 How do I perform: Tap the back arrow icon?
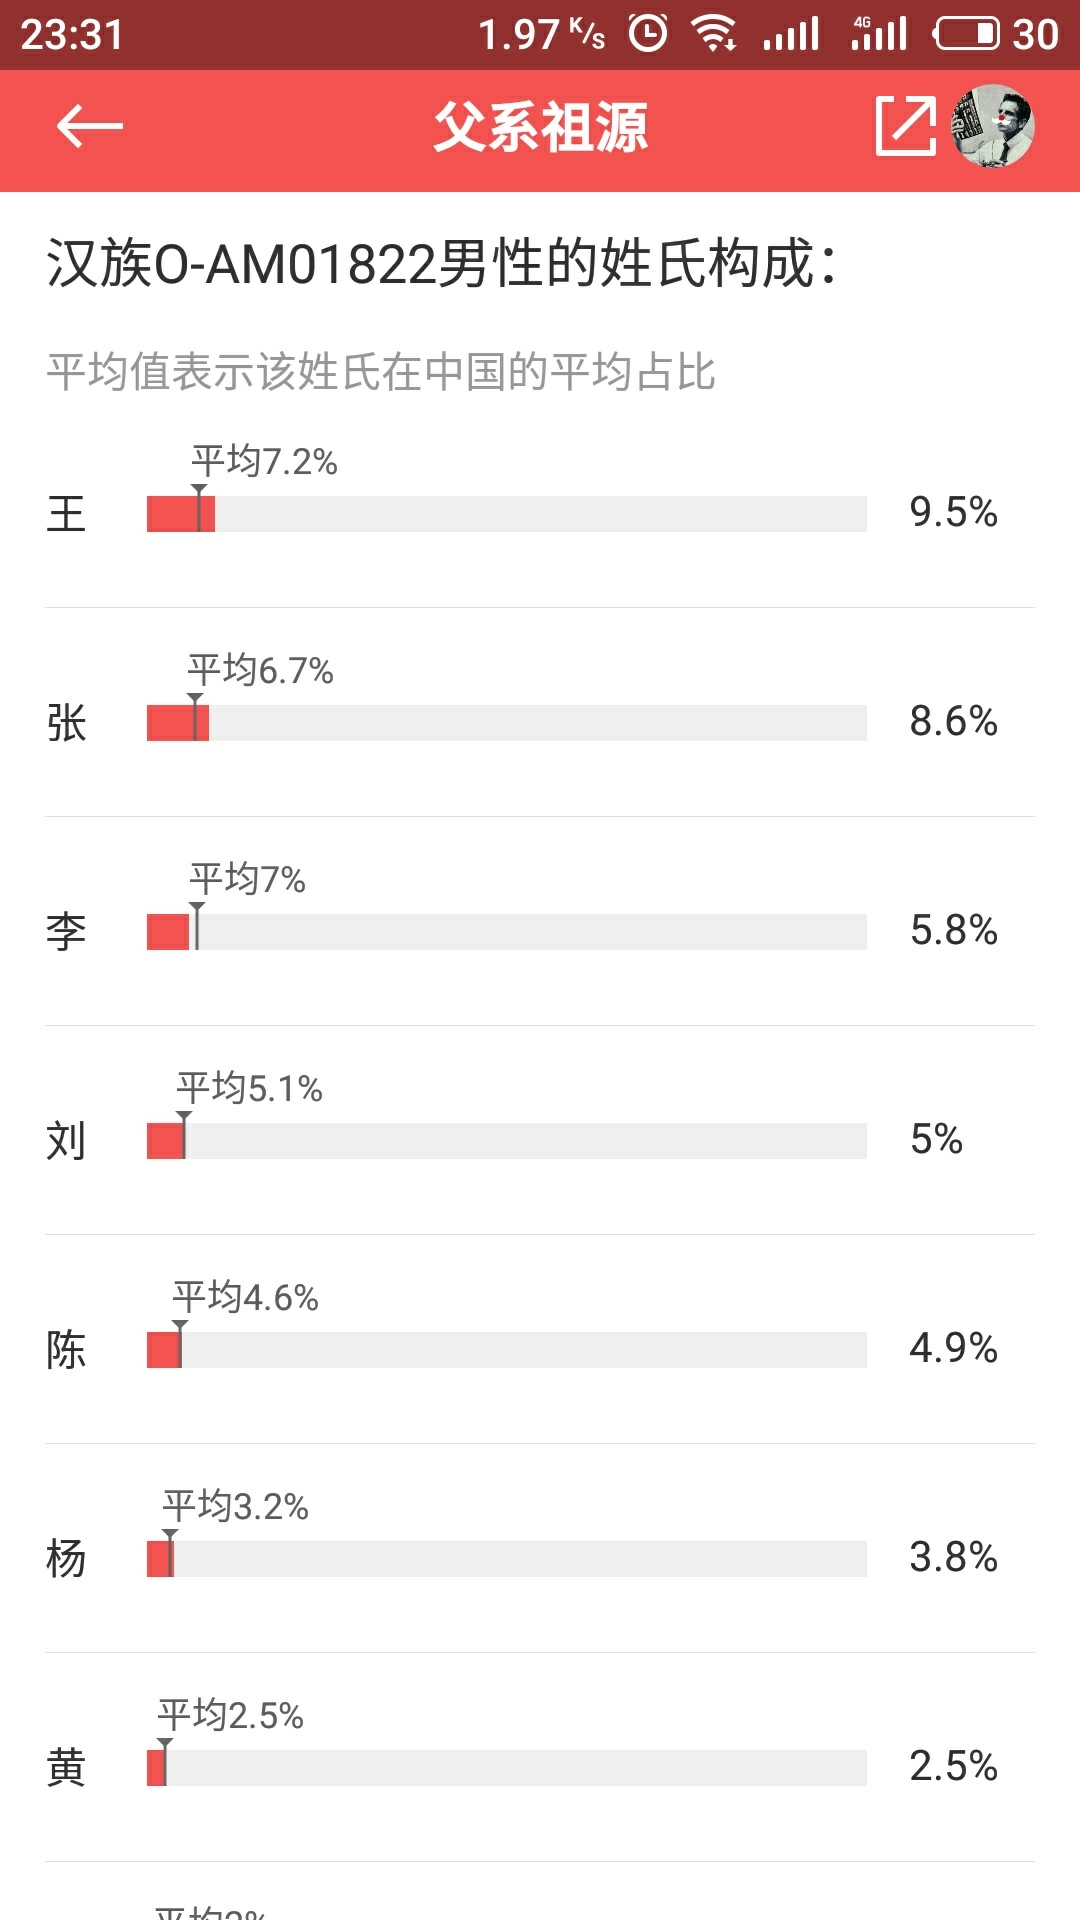pyautogui.click(x=90, y=127)
